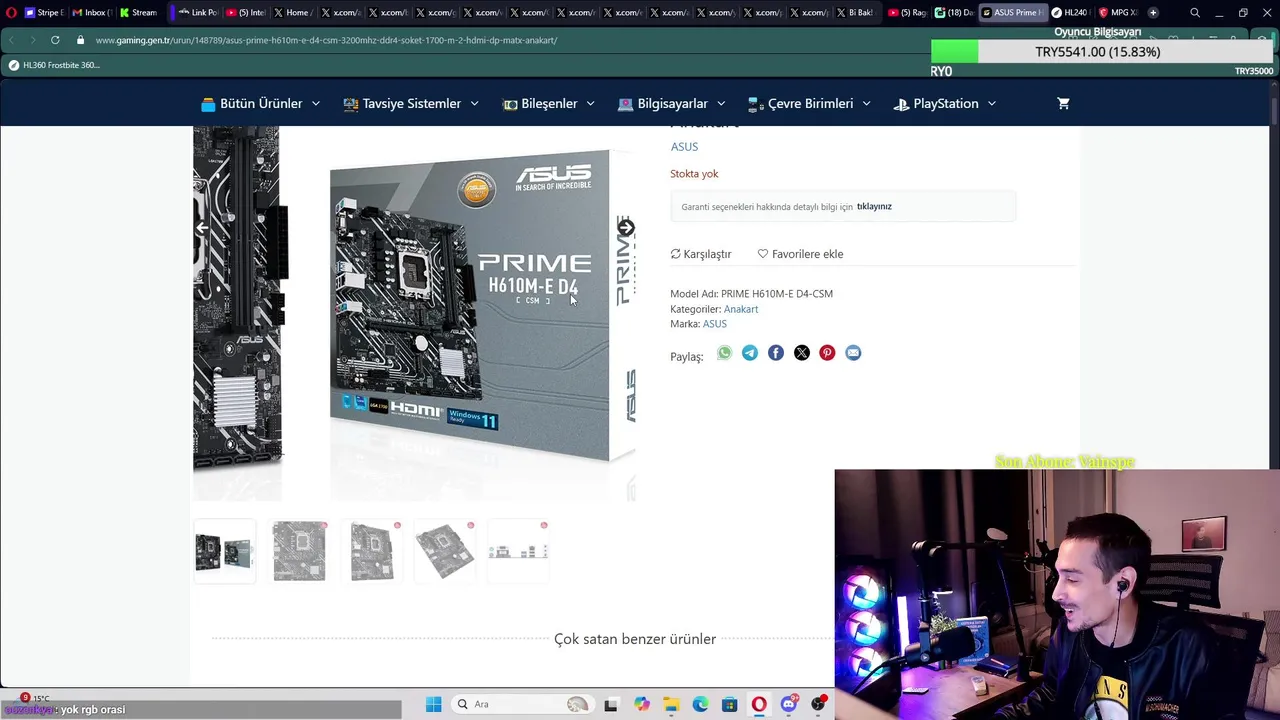1280x720 pixels.
Task: Select angled motherboard thumbnail
Action: pos(445,551)
